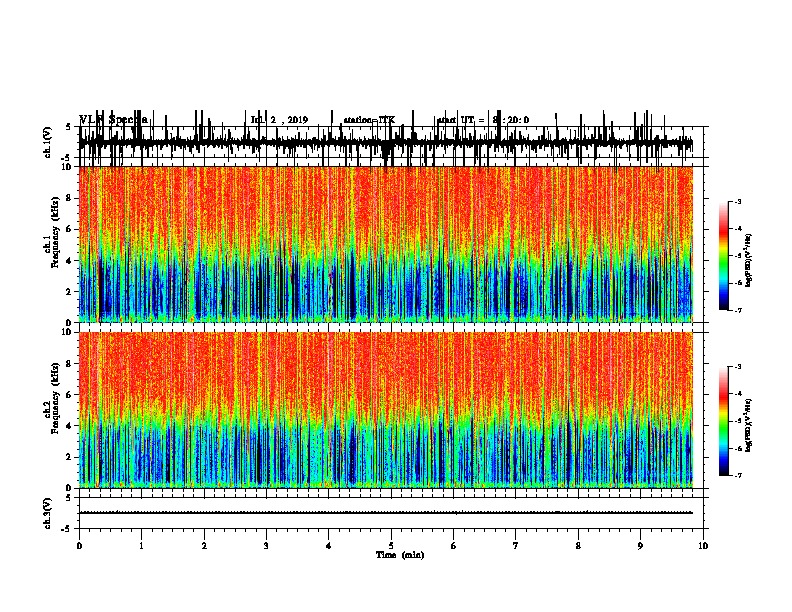Click the "-3" tick on ch.2 colorbar
This screenshot has height=612, width=792.
[x=737, y=366]
